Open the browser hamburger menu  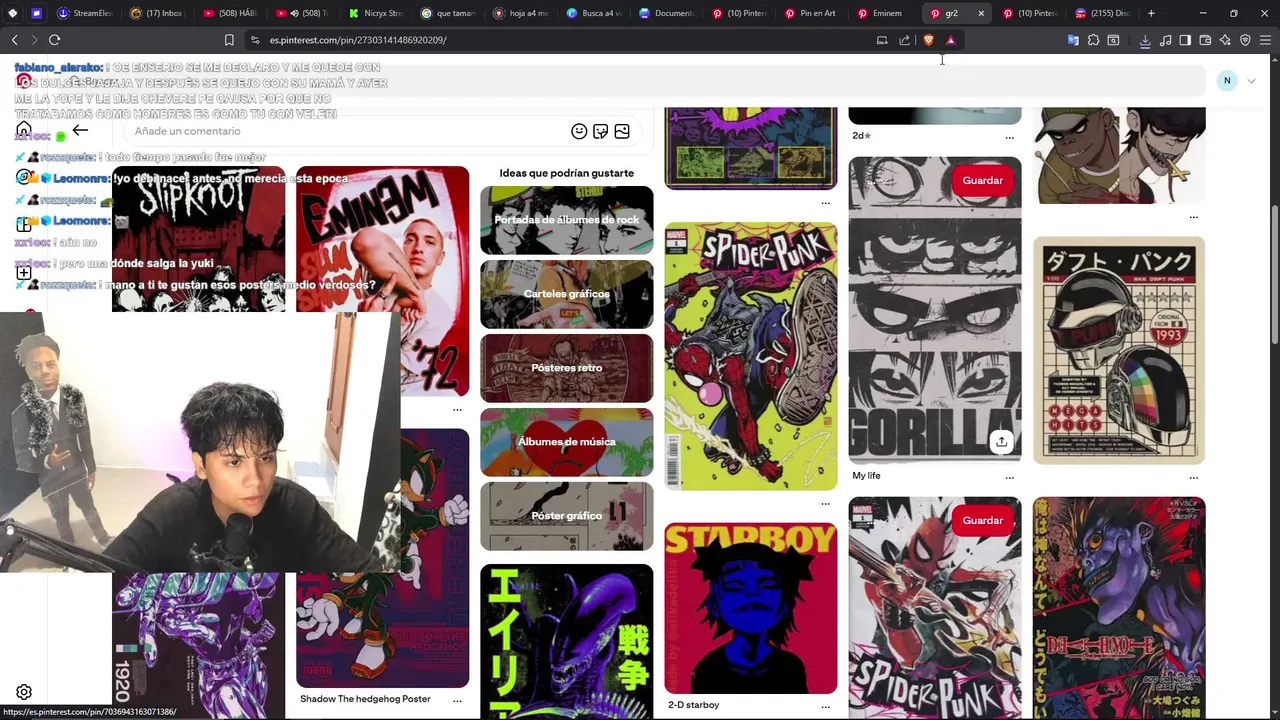coord(1266,40)
